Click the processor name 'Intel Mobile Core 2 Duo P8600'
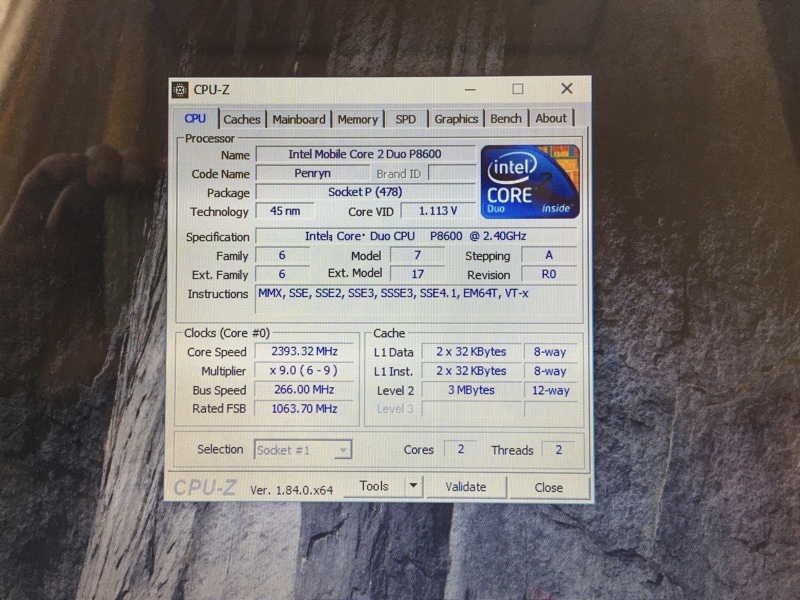This screenshot has width=800, height=600. (x=365, y=154)
